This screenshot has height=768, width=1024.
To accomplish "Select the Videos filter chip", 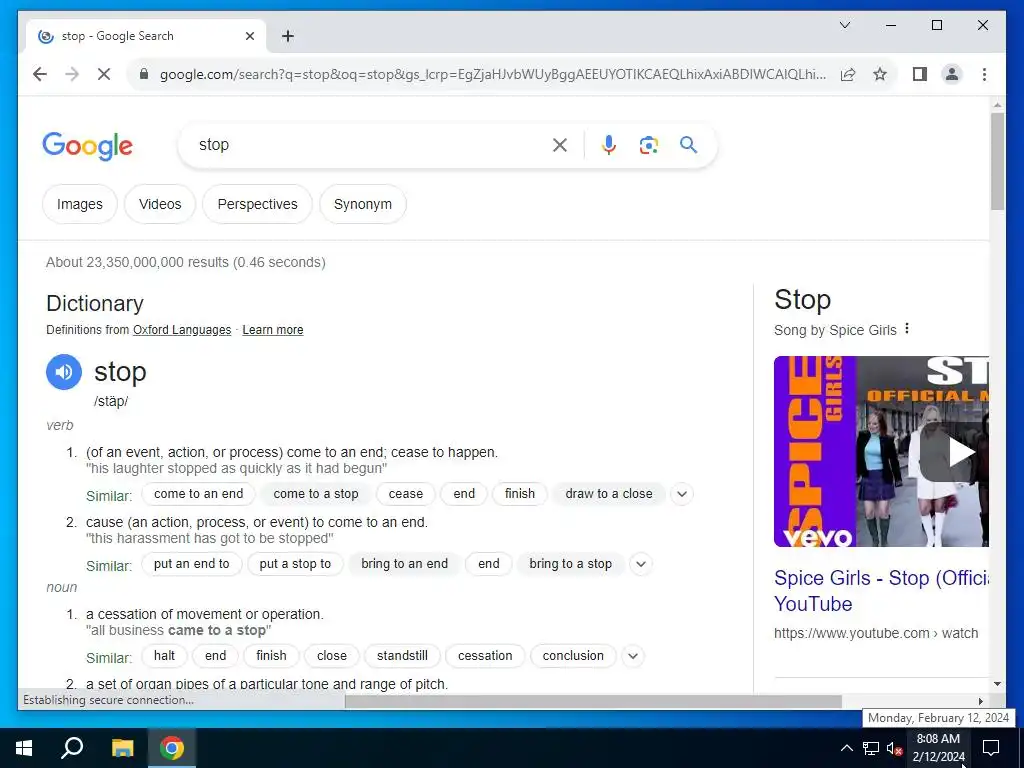I will pyautogui.click(x=160, y=204).
